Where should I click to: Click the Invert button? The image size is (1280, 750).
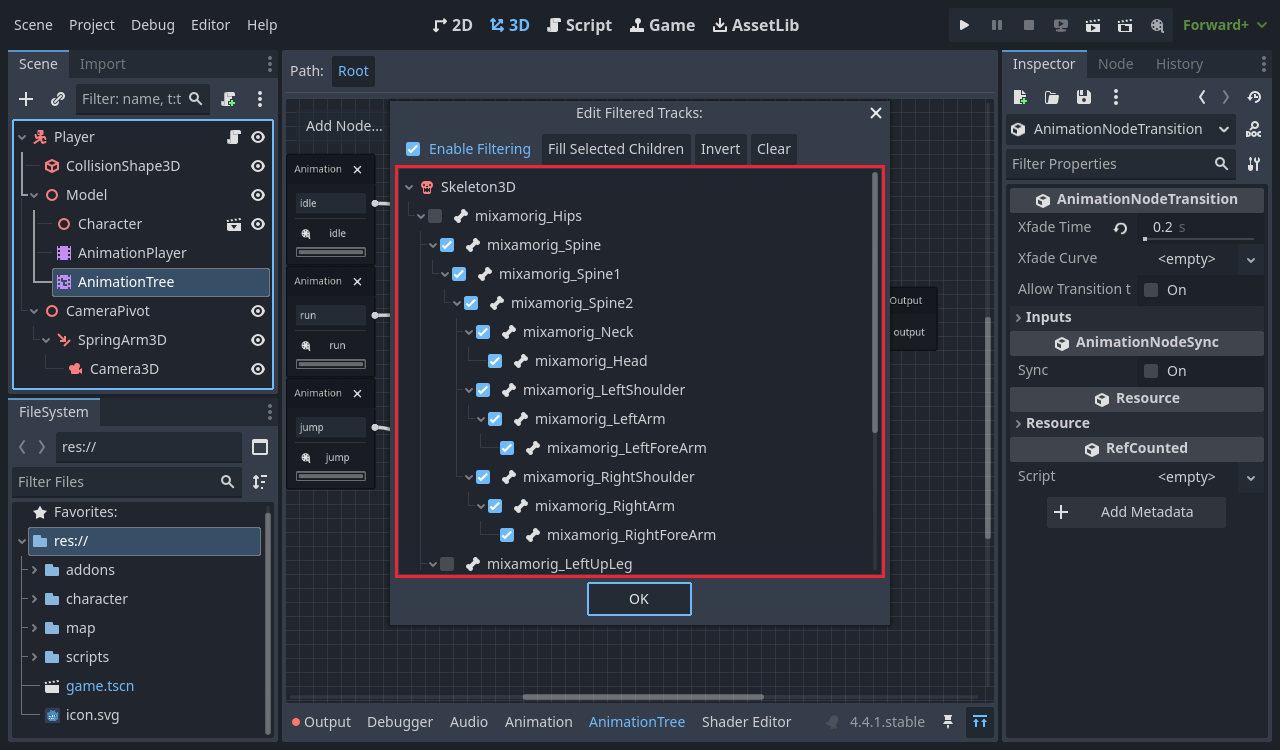(x=720, y=149)
